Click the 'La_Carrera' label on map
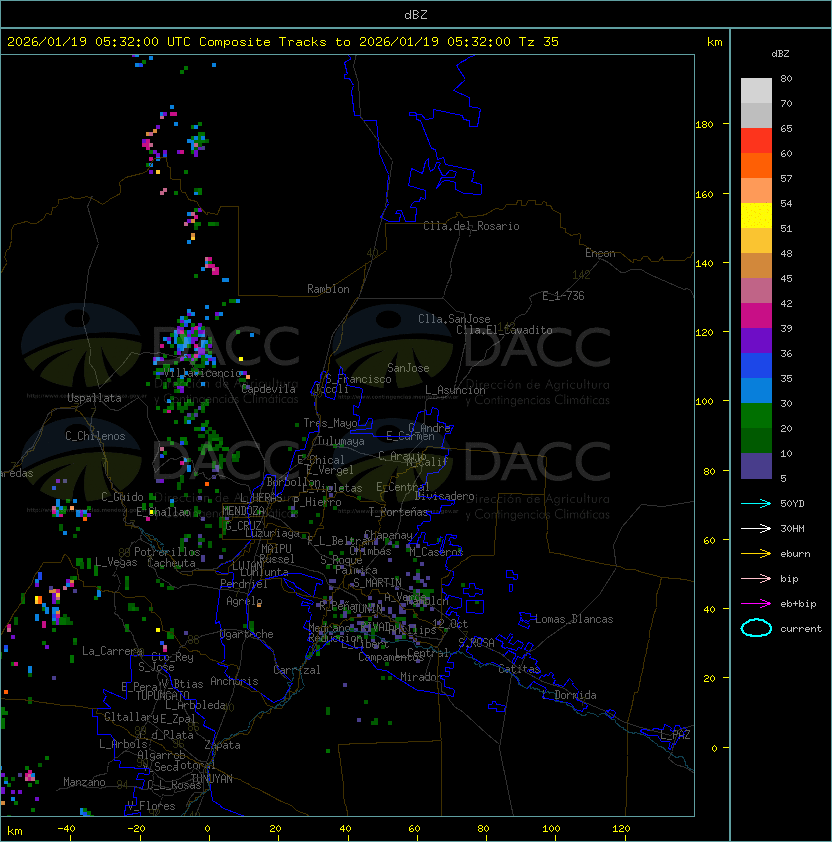 [x=112, y=651]
